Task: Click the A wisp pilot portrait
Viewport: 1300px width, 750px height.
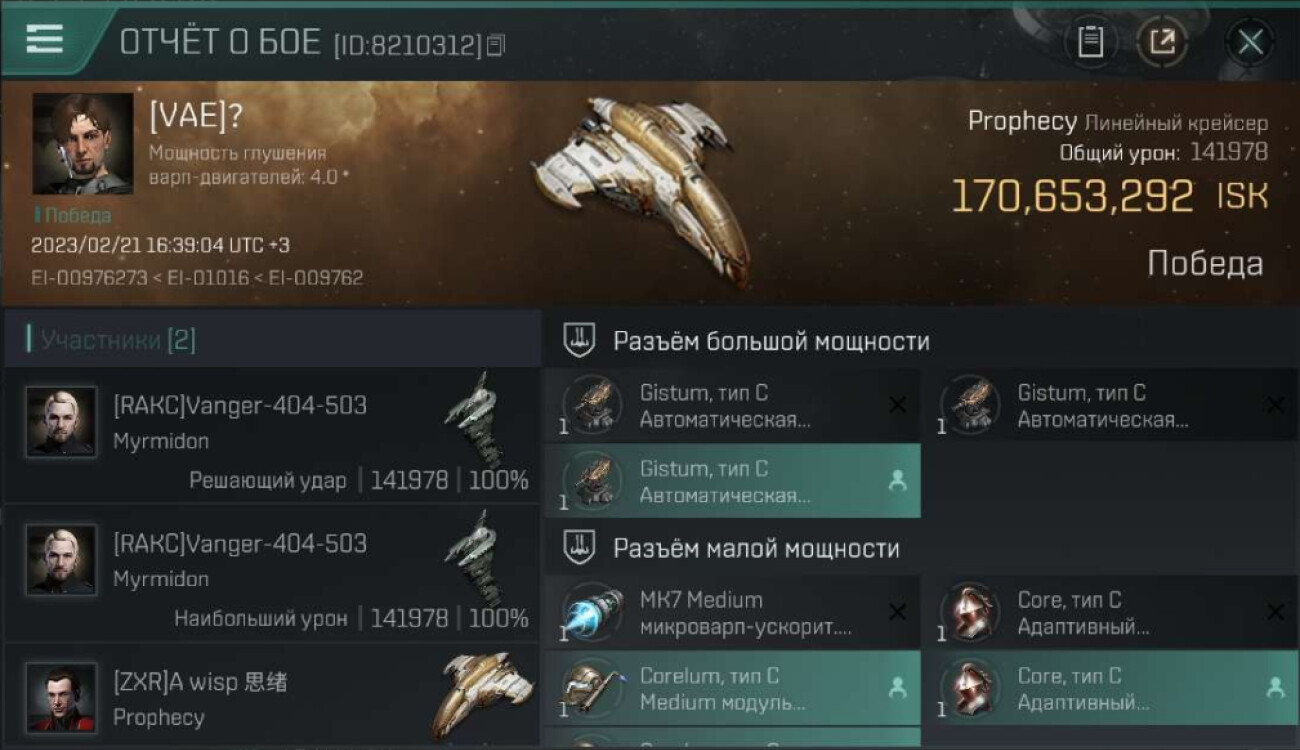Action: click(x=62, y=697)
